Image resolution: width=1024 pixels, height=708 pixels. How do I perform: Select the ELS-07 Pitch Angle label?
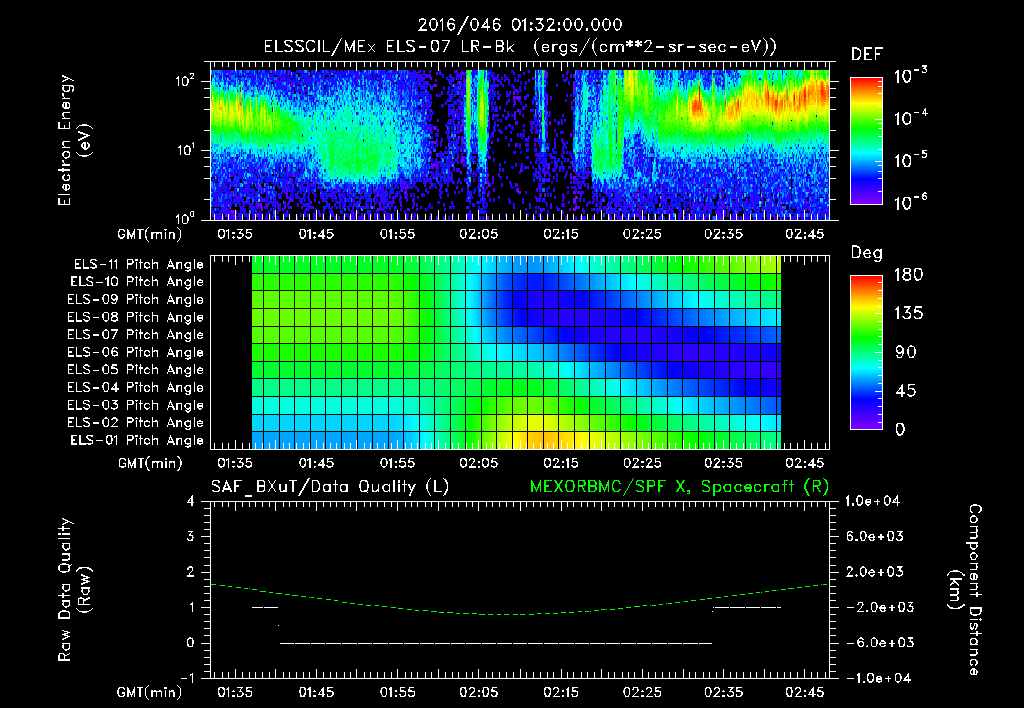136,334
